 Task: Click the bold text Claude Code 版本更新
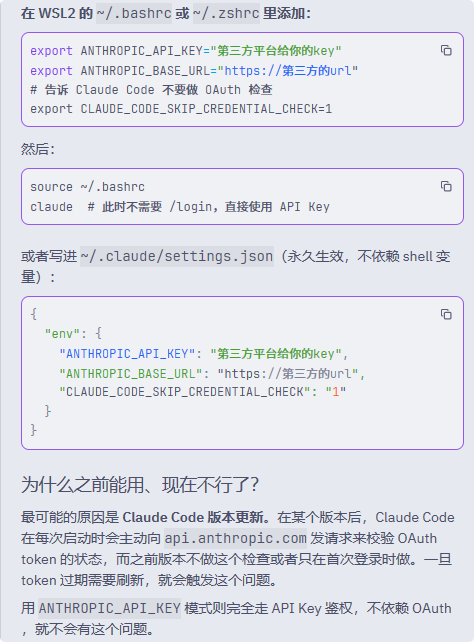[x=193, y=518]
